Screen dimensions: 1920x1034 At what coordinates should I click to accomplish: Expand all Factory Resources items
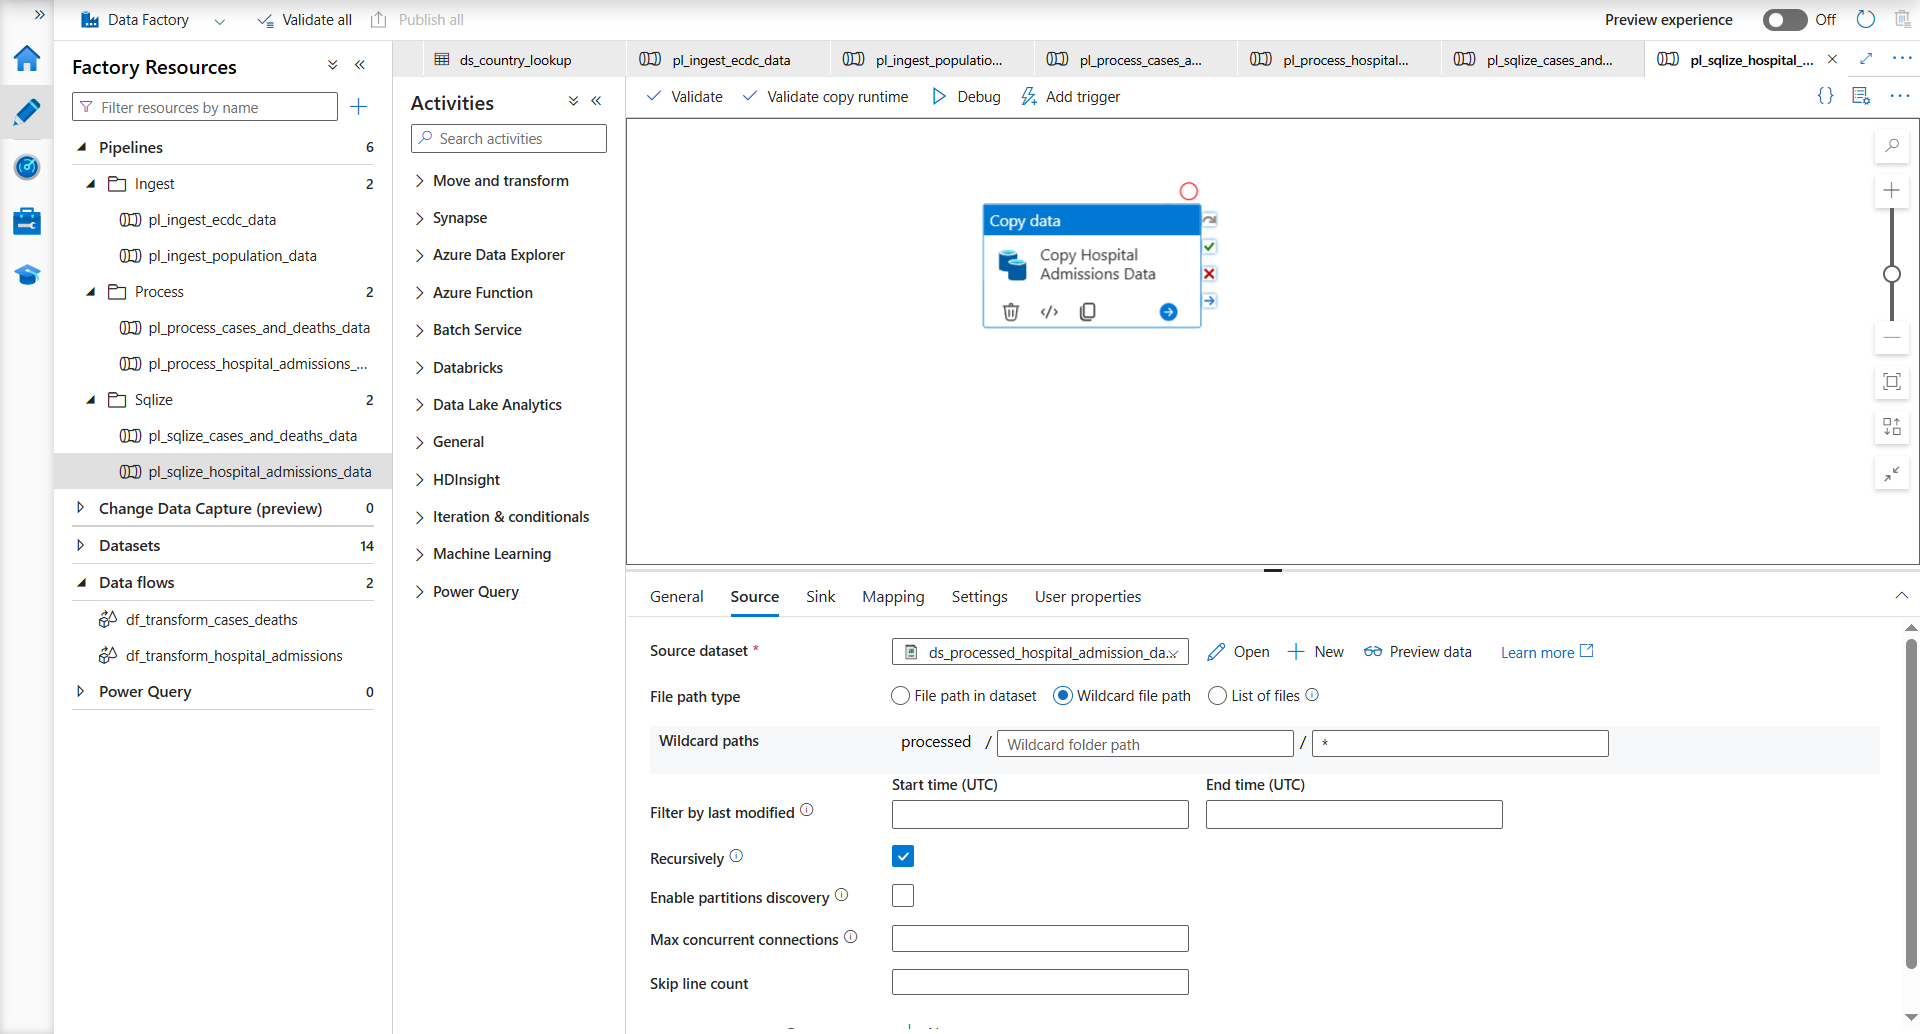tap(333, 65)
